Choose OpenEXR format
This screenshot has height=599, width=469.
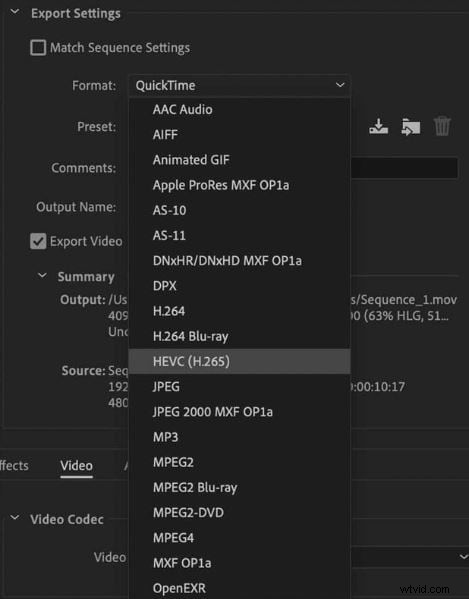239,588
